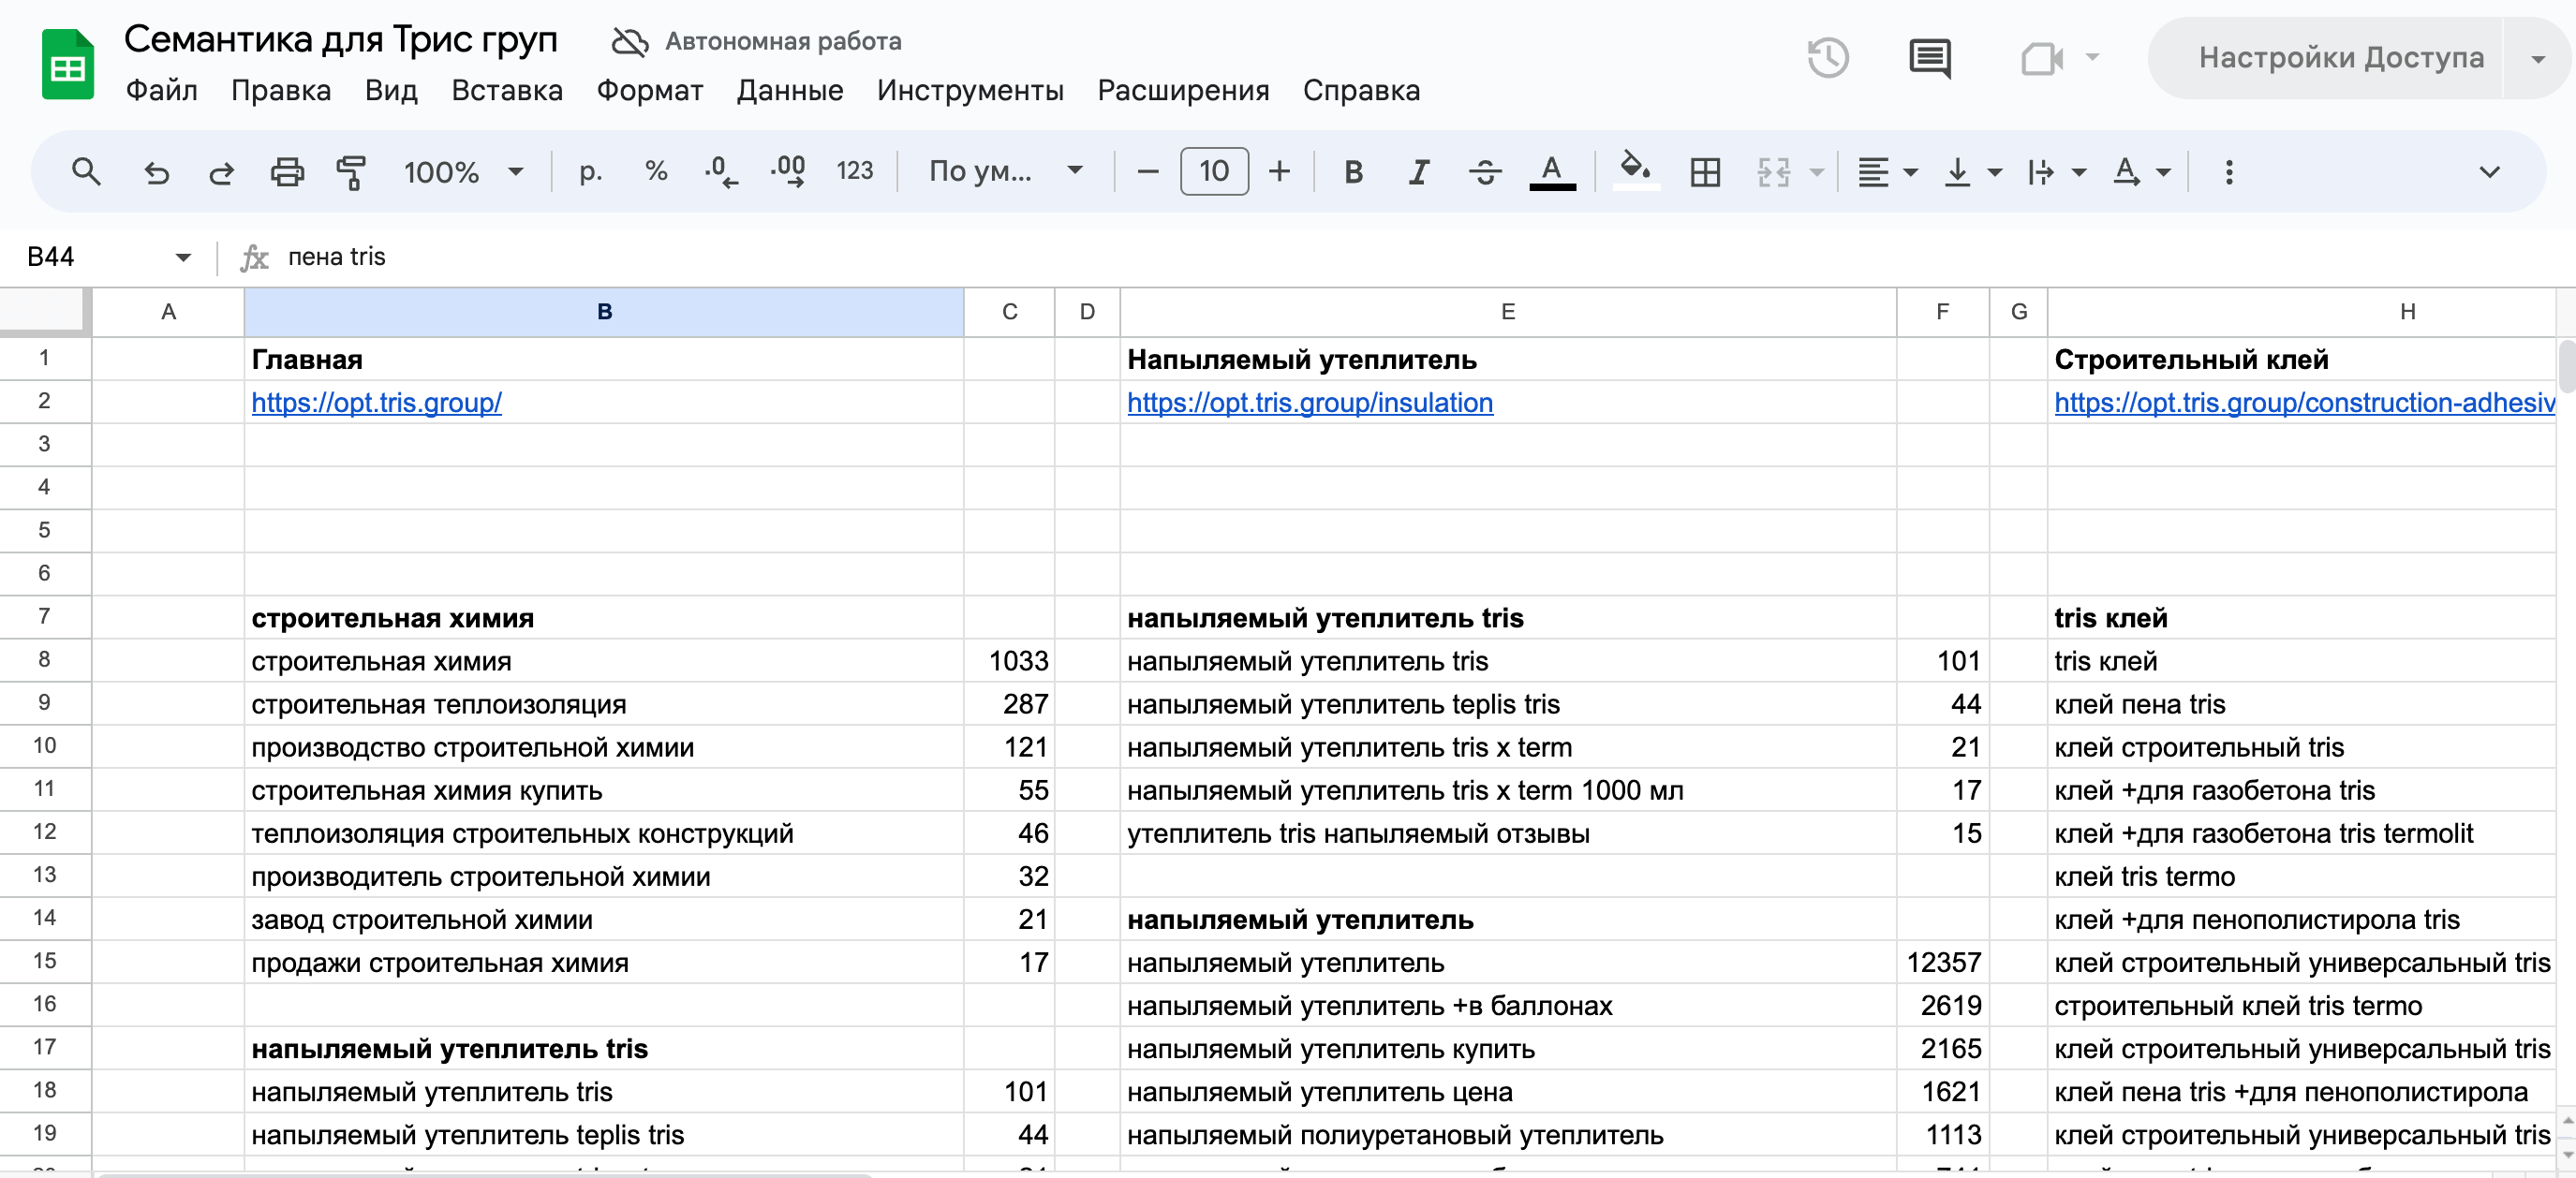Viewport: 2576px width, 1178px height.
Task: Click the select-all corner box
Action: pyautogui.click(x=45, y=311)
